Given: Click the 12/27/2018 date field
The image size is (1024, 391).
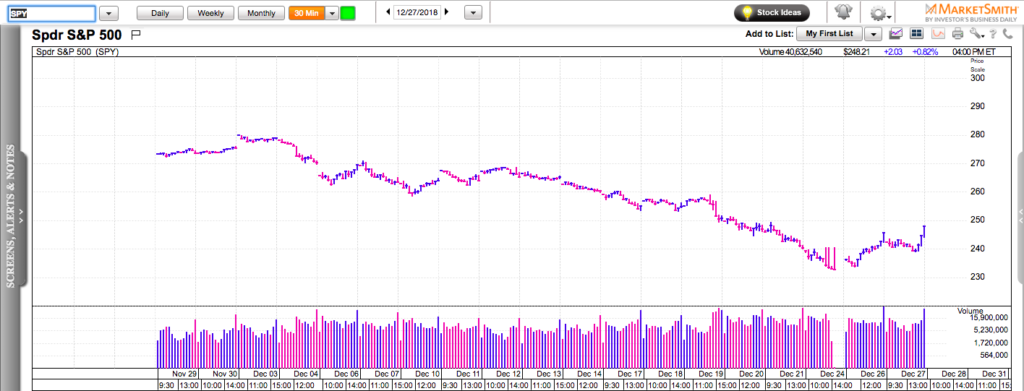Looking at the screenshot, I should [x=417, y=12].
